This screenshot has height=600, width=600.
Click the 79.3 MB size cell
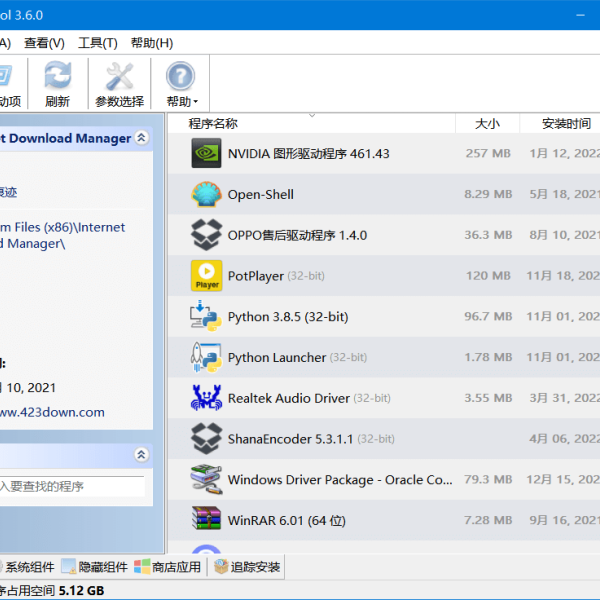pos(488,479)
